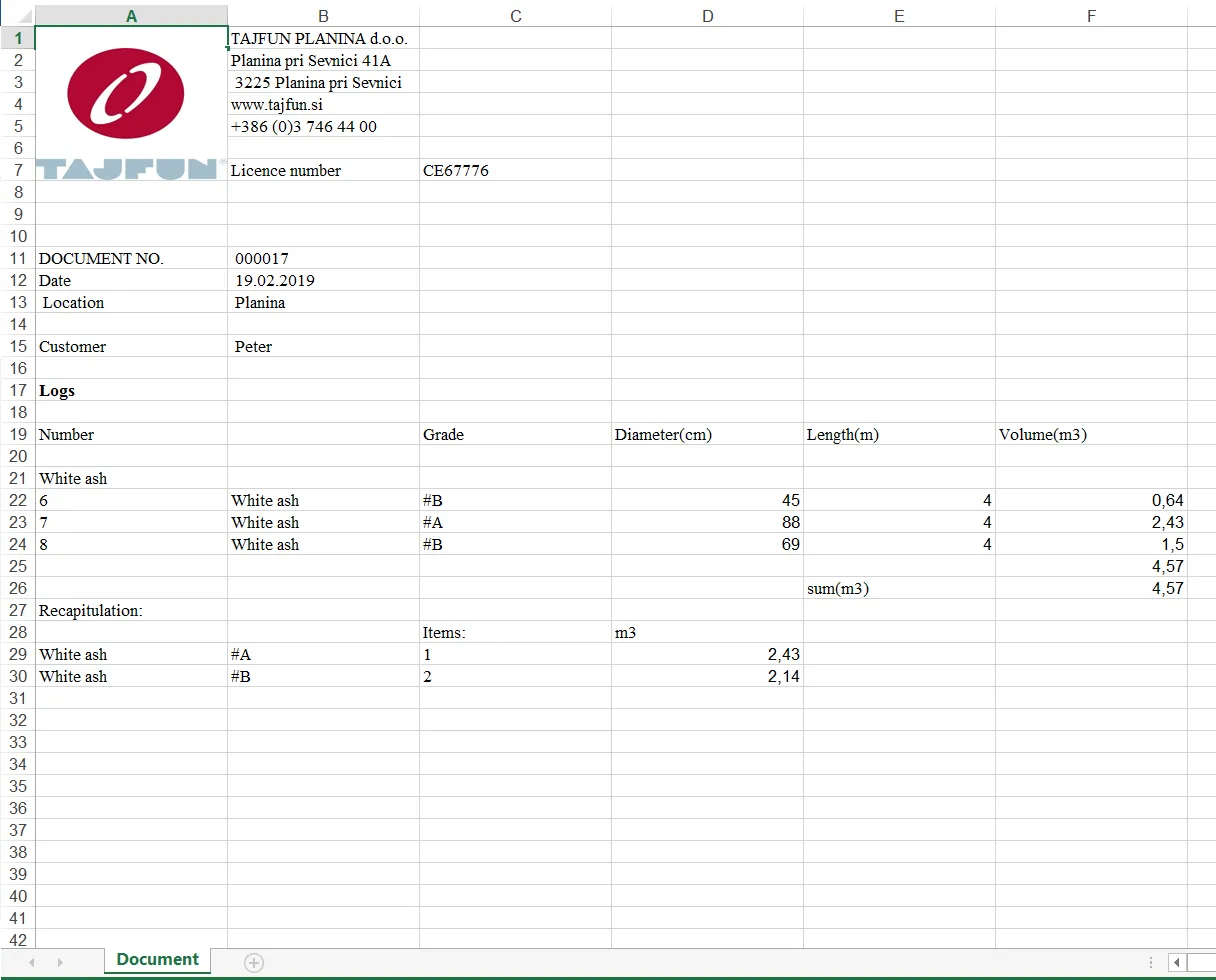The width and height of the screenshot is (1216, 980).
Task: Select column A header
Action: pyautogui.click(x=131, y=16)
